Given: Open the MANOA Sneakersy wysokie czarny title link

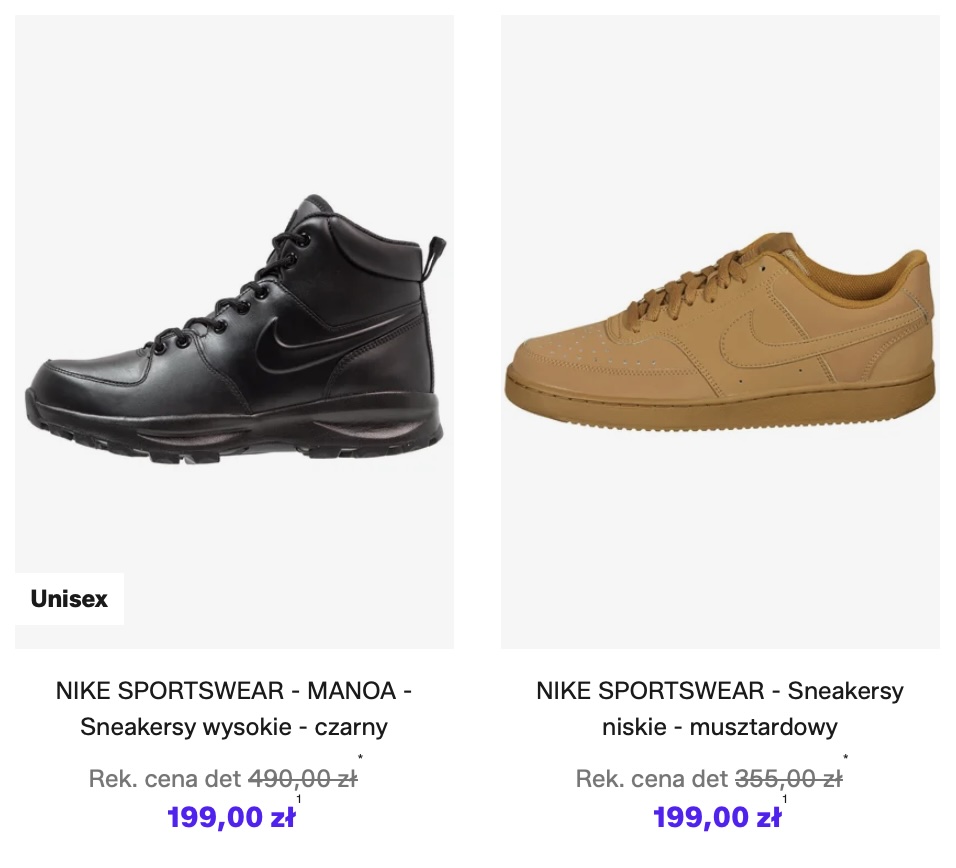Looking at the screenshot, I should 234,708.
